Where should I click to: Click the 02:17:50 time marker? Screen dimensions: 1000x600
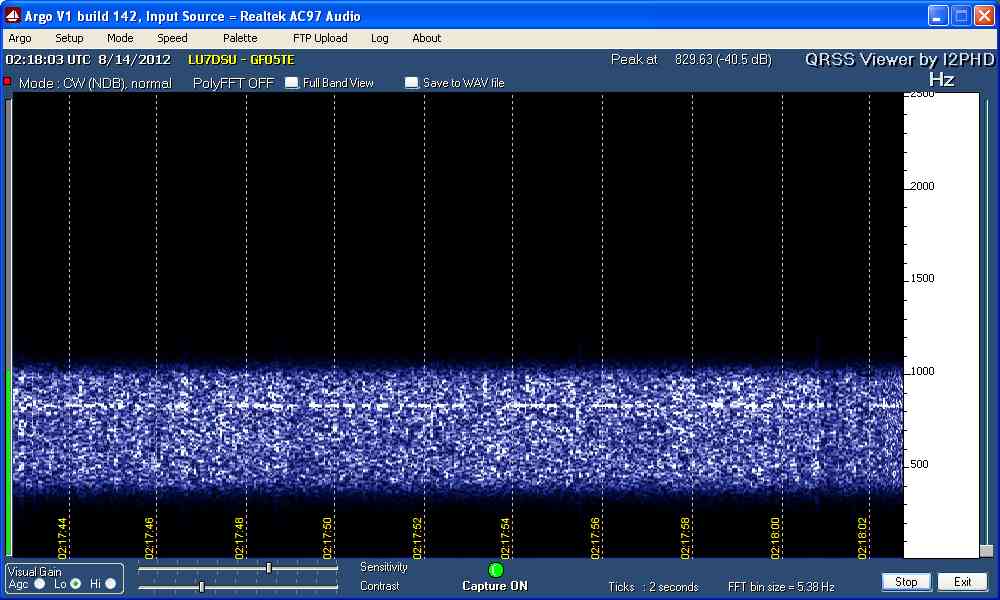pyautogui.click(x=327, y=538)
